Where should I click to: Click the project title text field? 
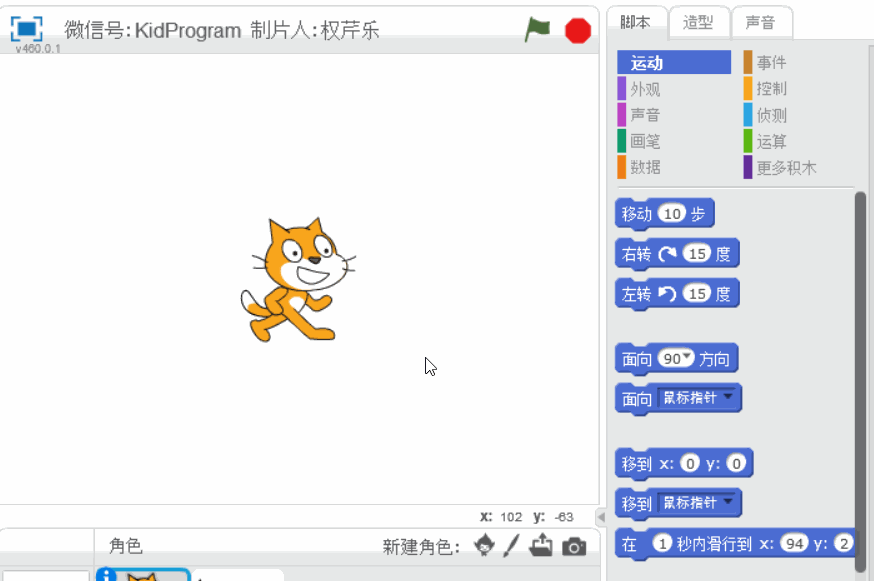point(222,30)
